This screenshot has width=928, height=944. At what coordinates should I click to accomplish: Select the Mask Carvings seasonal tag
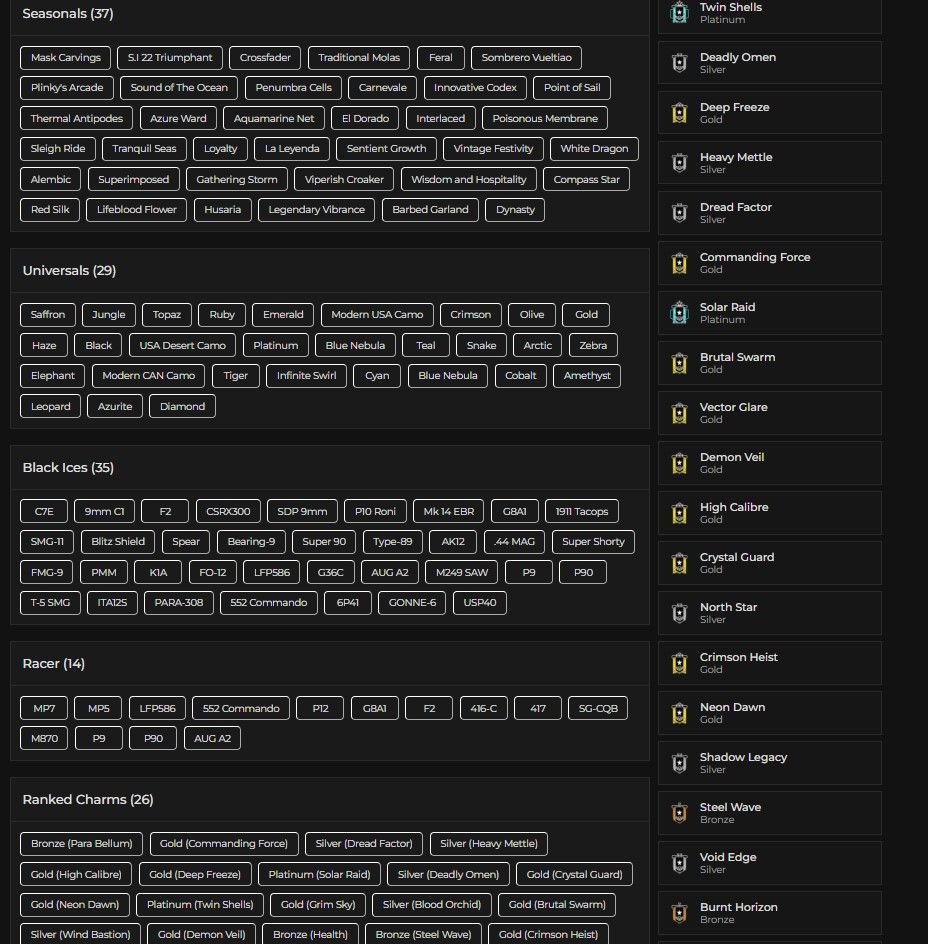pyautogui.click(x=66, y=57)
